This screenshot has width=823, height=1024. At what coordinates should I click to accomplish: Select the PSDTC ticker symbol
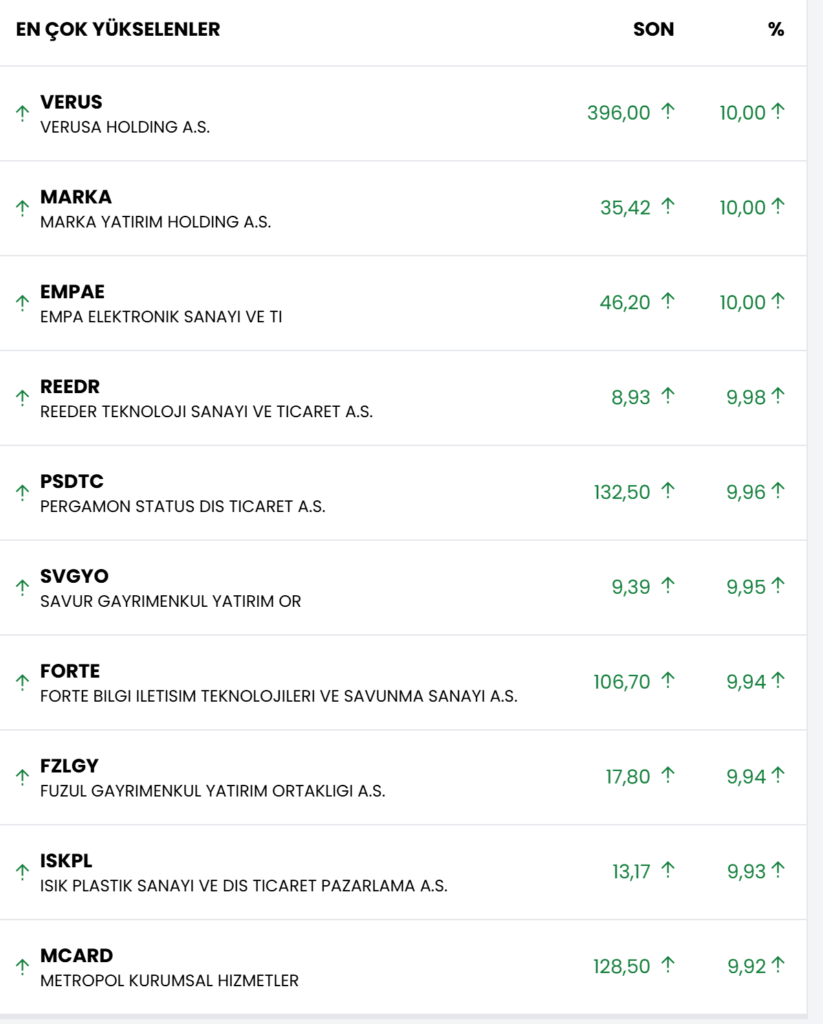pyautogui.click(x=71, y=482)
